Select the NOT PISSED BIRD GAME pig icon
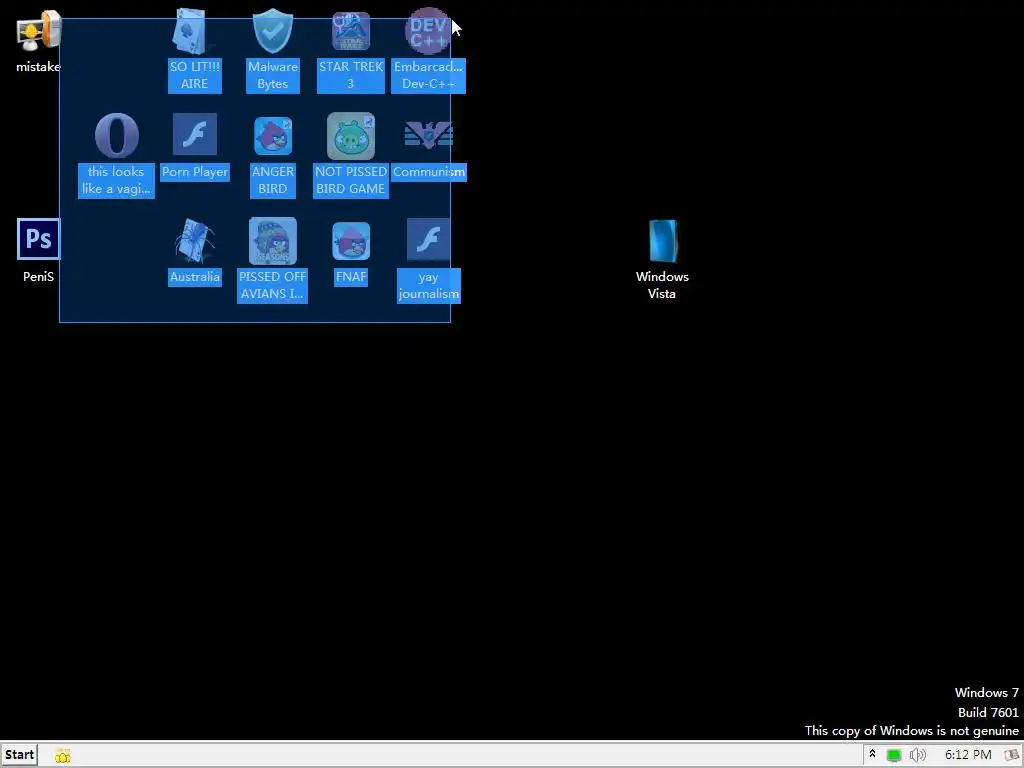This screenshot has height=768, width=1024. click(x=351, y=136)
